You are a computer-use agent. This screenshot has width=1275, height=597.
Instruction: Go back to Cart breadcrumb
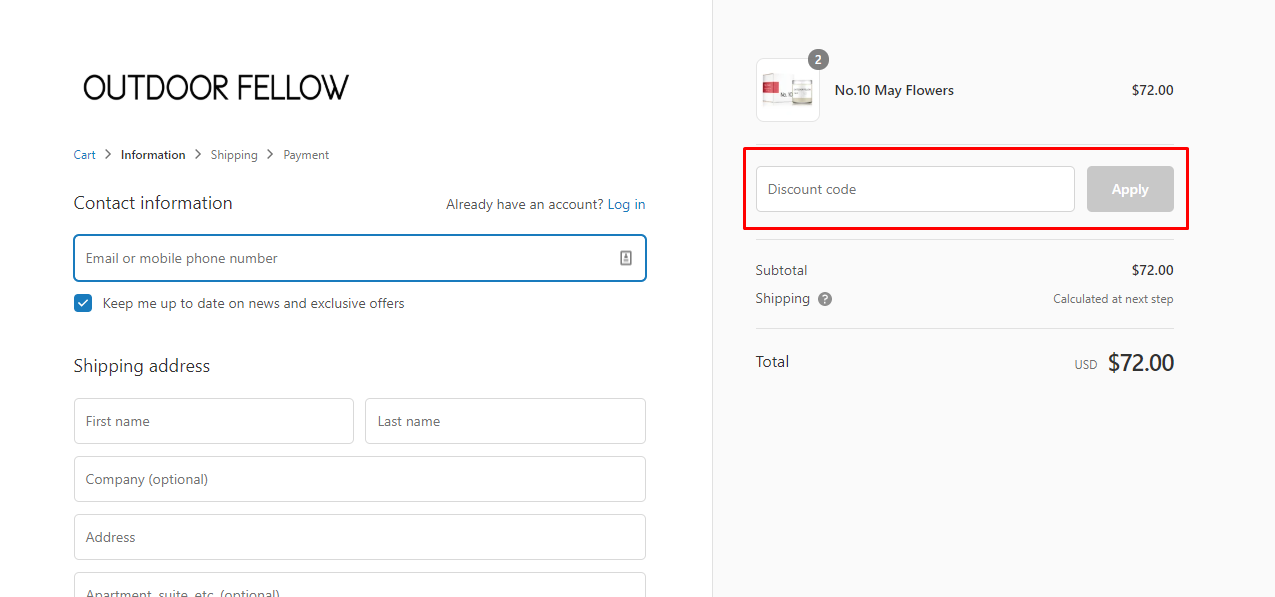[x=85, y=155]
